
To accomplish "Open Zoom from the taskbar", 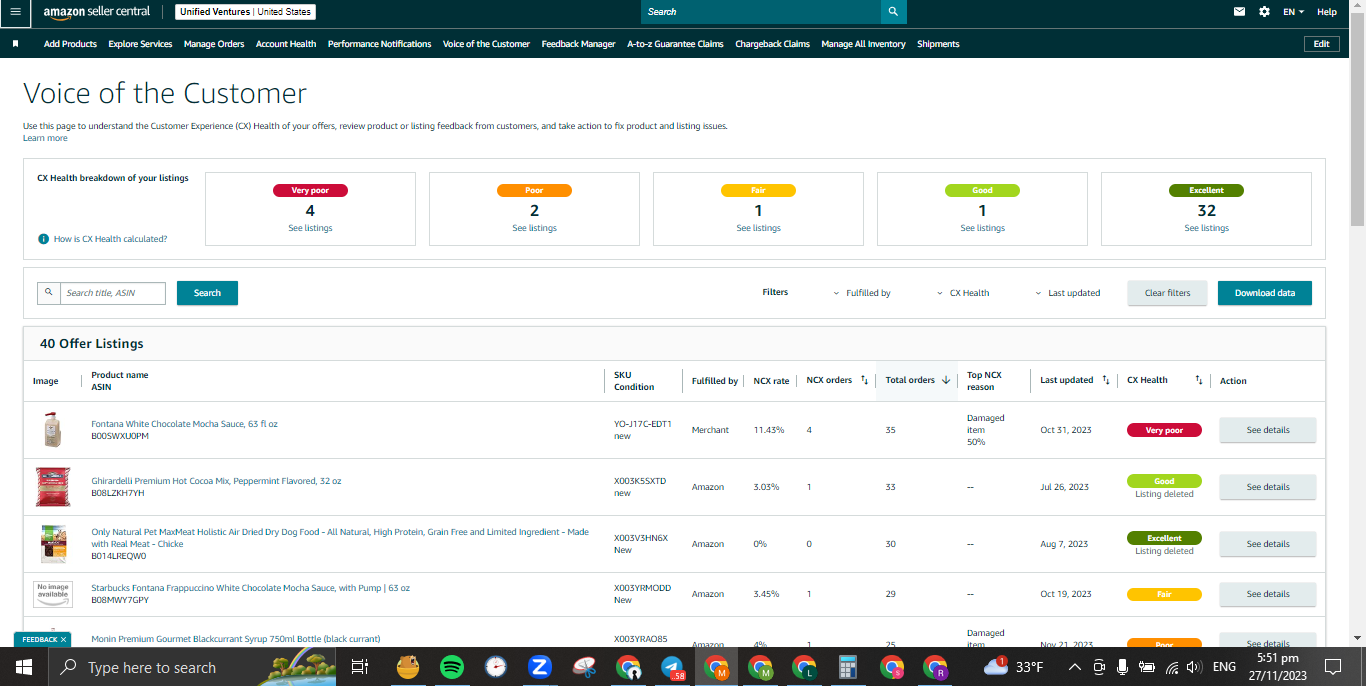I will point(541,666).
